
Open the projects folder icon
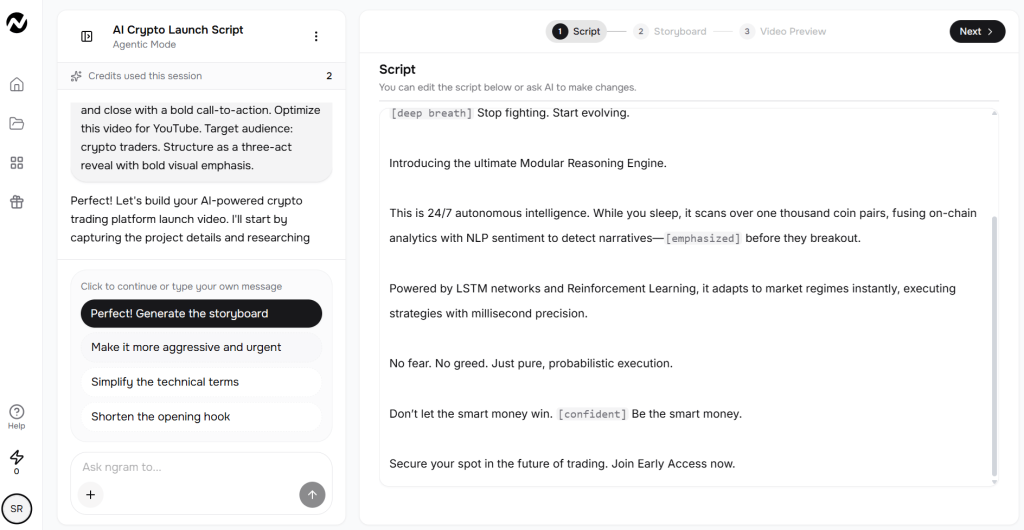(16, 123)
